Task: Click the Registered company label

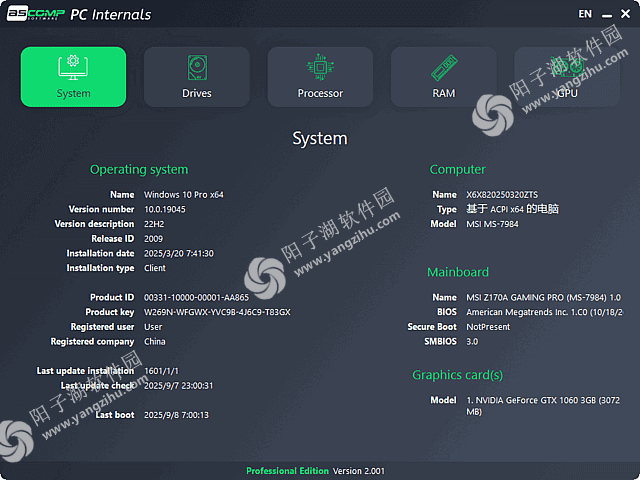Action: tap(92, 342)
